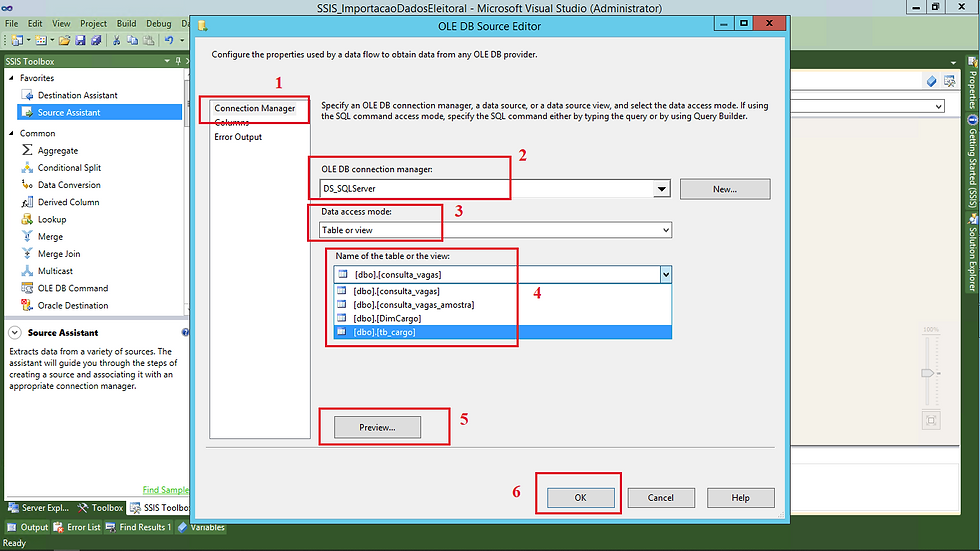
Task: Click the Cancel button
Action: pos(661,498)
